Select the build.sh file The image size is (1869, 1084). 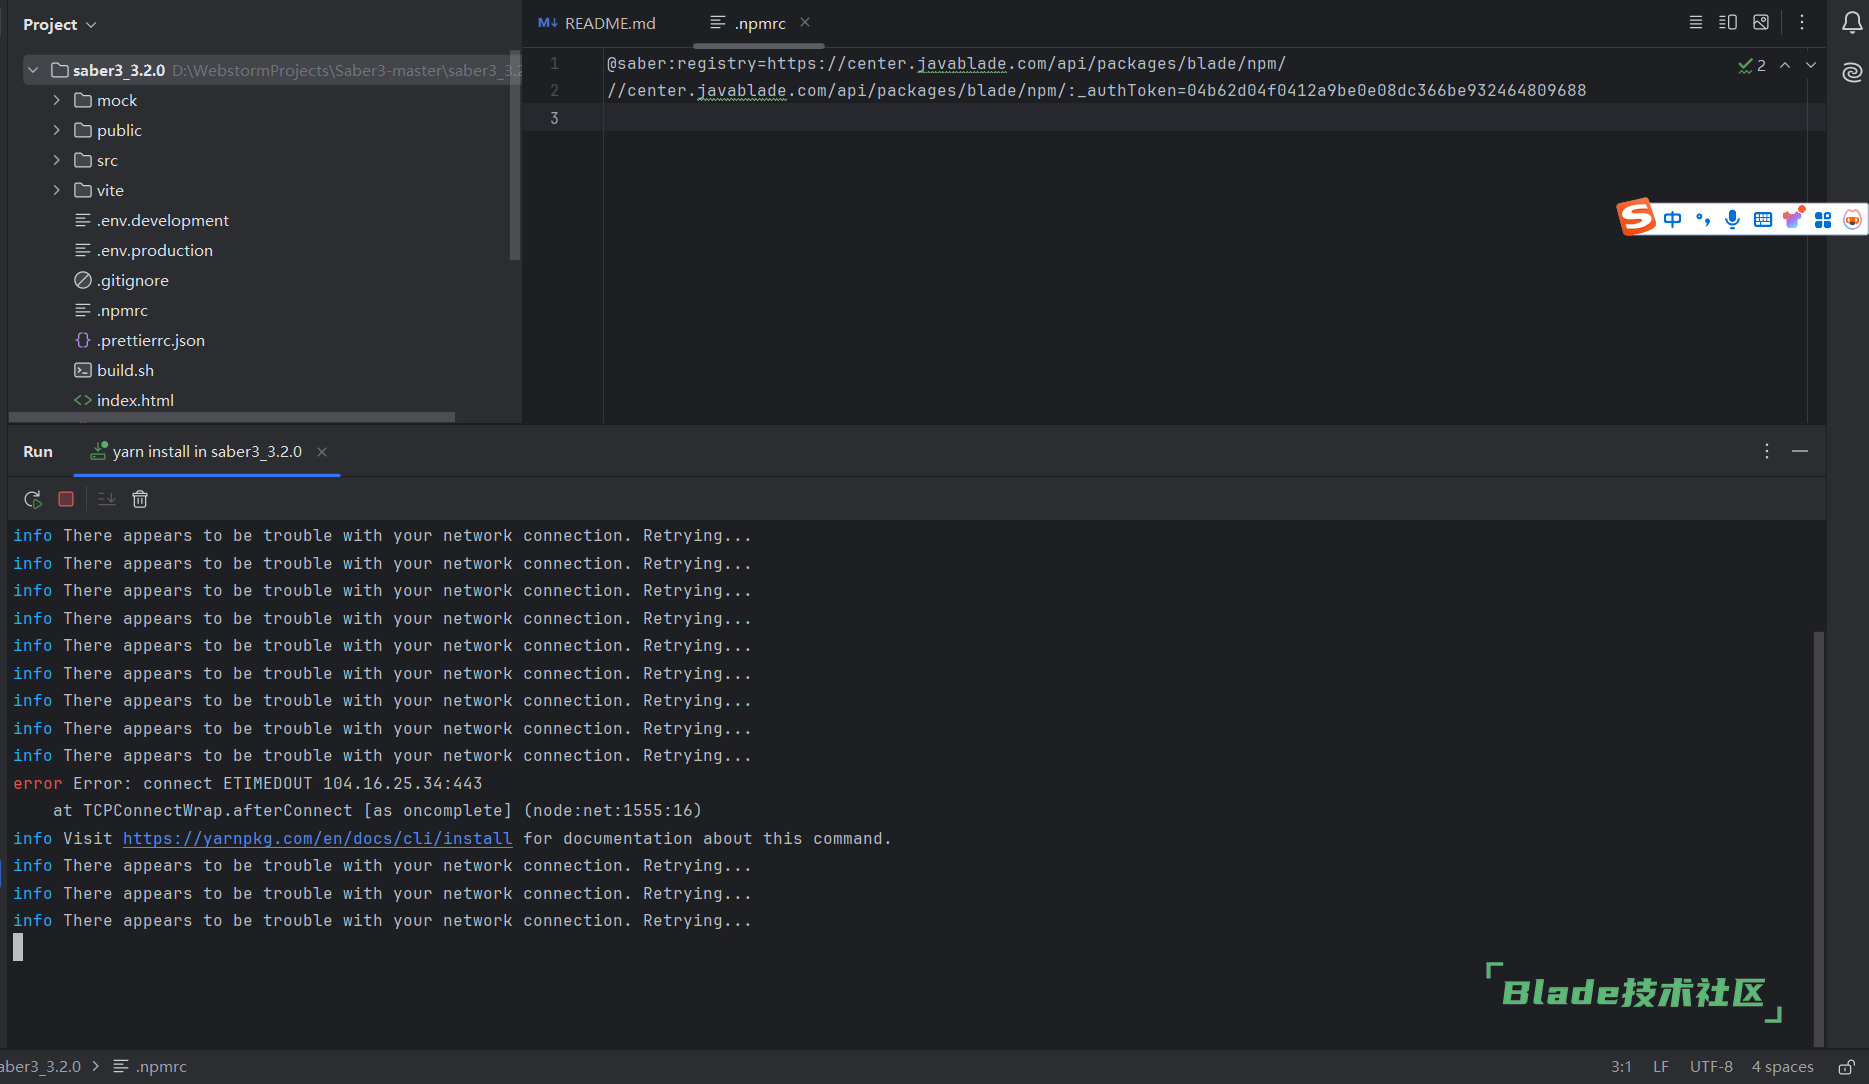pos(114,370)
